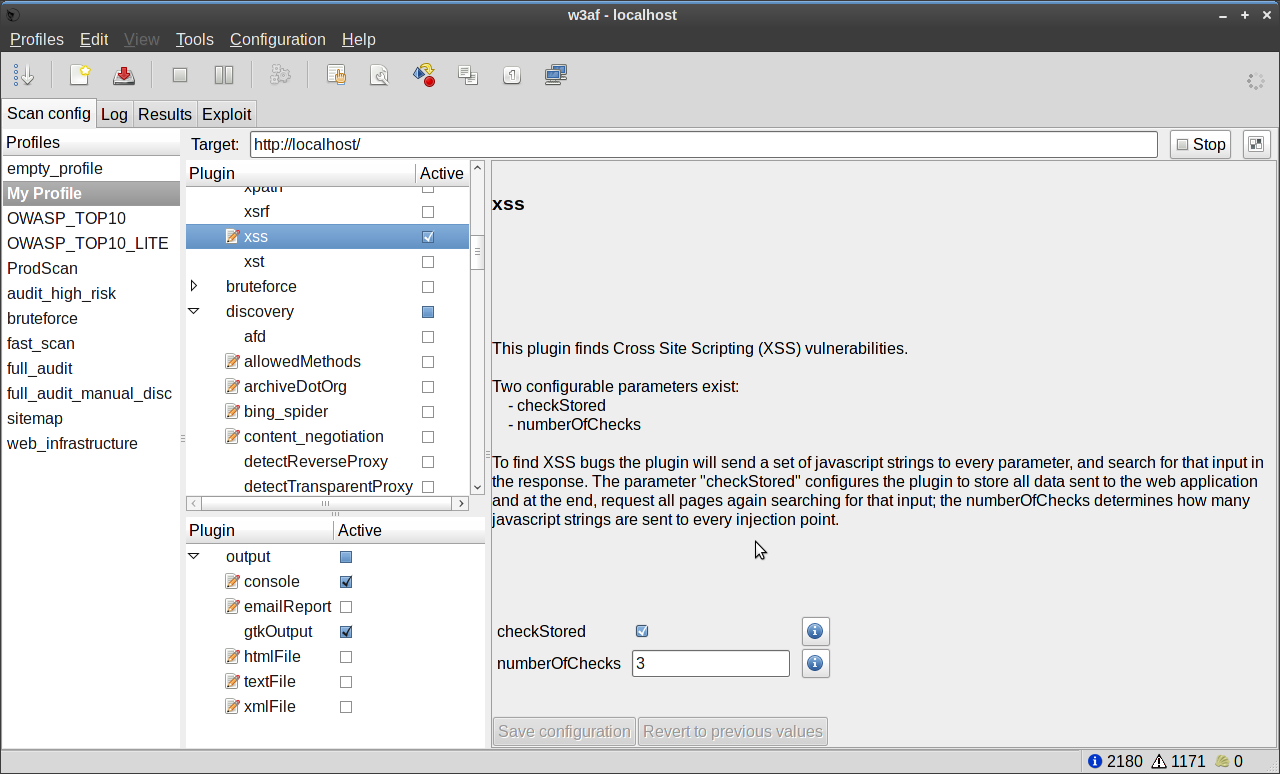The image size is (1280, 774).
Task: Enable the htmlFile output plugin checkbox
Action: click(x=346, y=657)
